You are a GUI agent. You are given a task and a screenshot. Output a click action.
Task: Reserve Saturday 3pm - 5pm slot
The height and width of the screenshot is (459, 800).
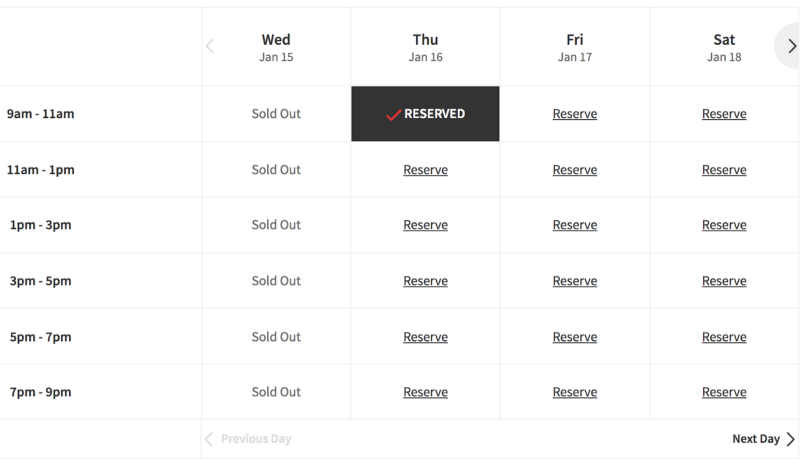click(724, 281)
